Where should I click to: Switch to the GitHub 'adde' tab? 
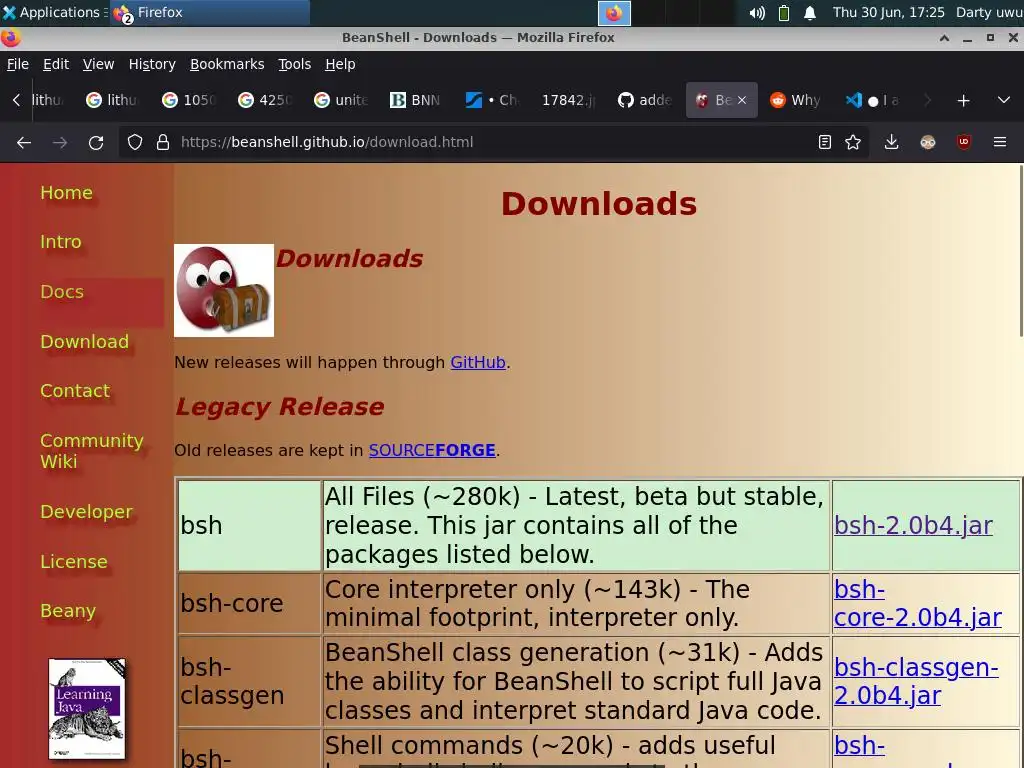click(x=645, y=101)
